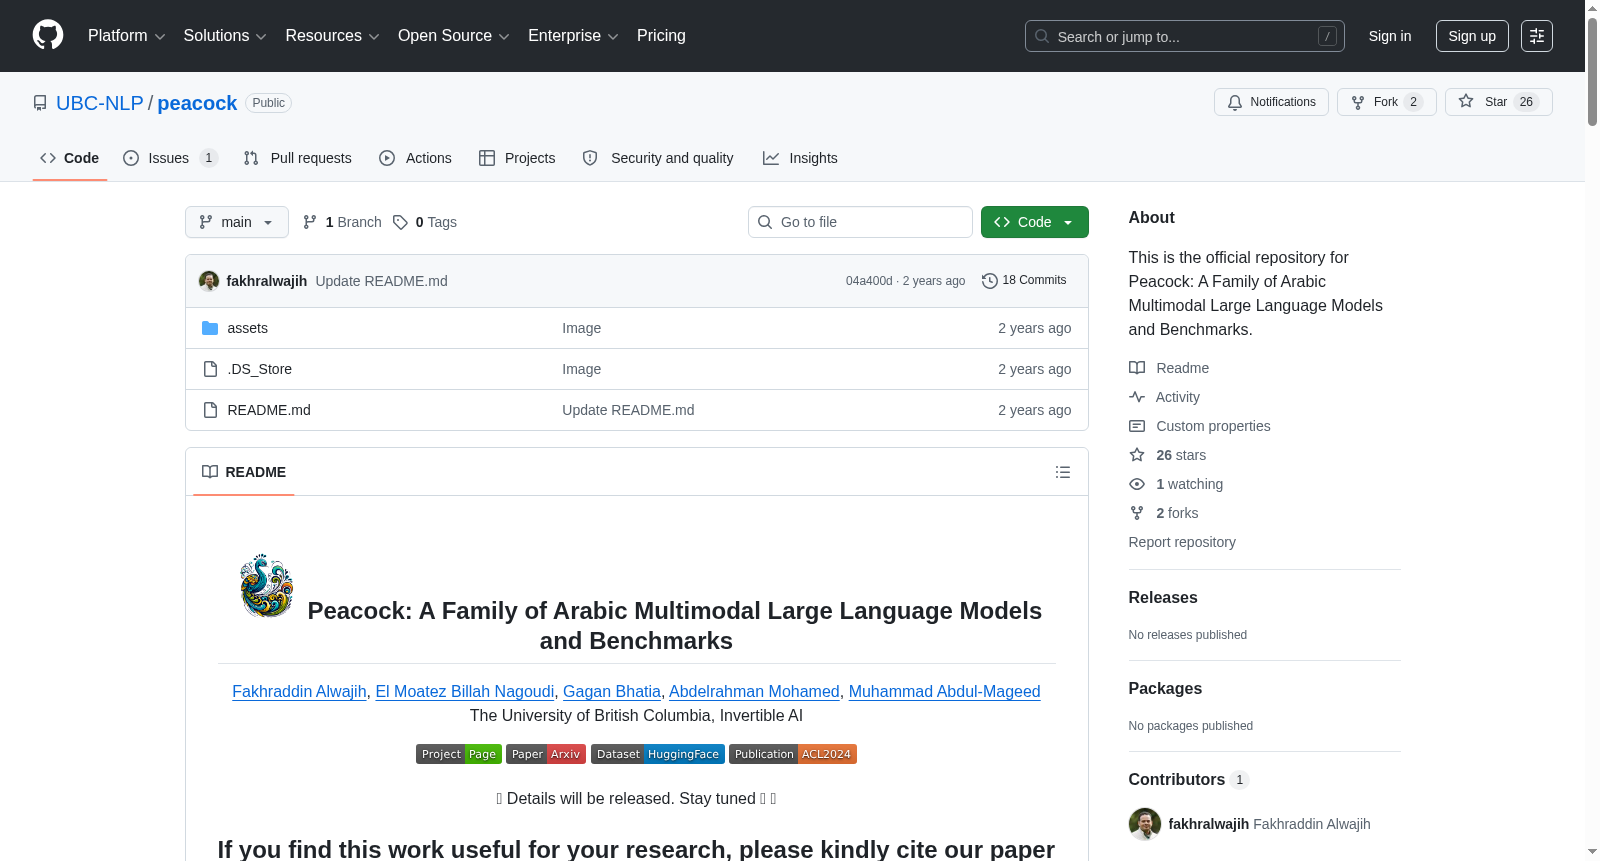This screenshot has height=861, width=1600.
Task: Click the Go to file search field
Action: (860, 222)
